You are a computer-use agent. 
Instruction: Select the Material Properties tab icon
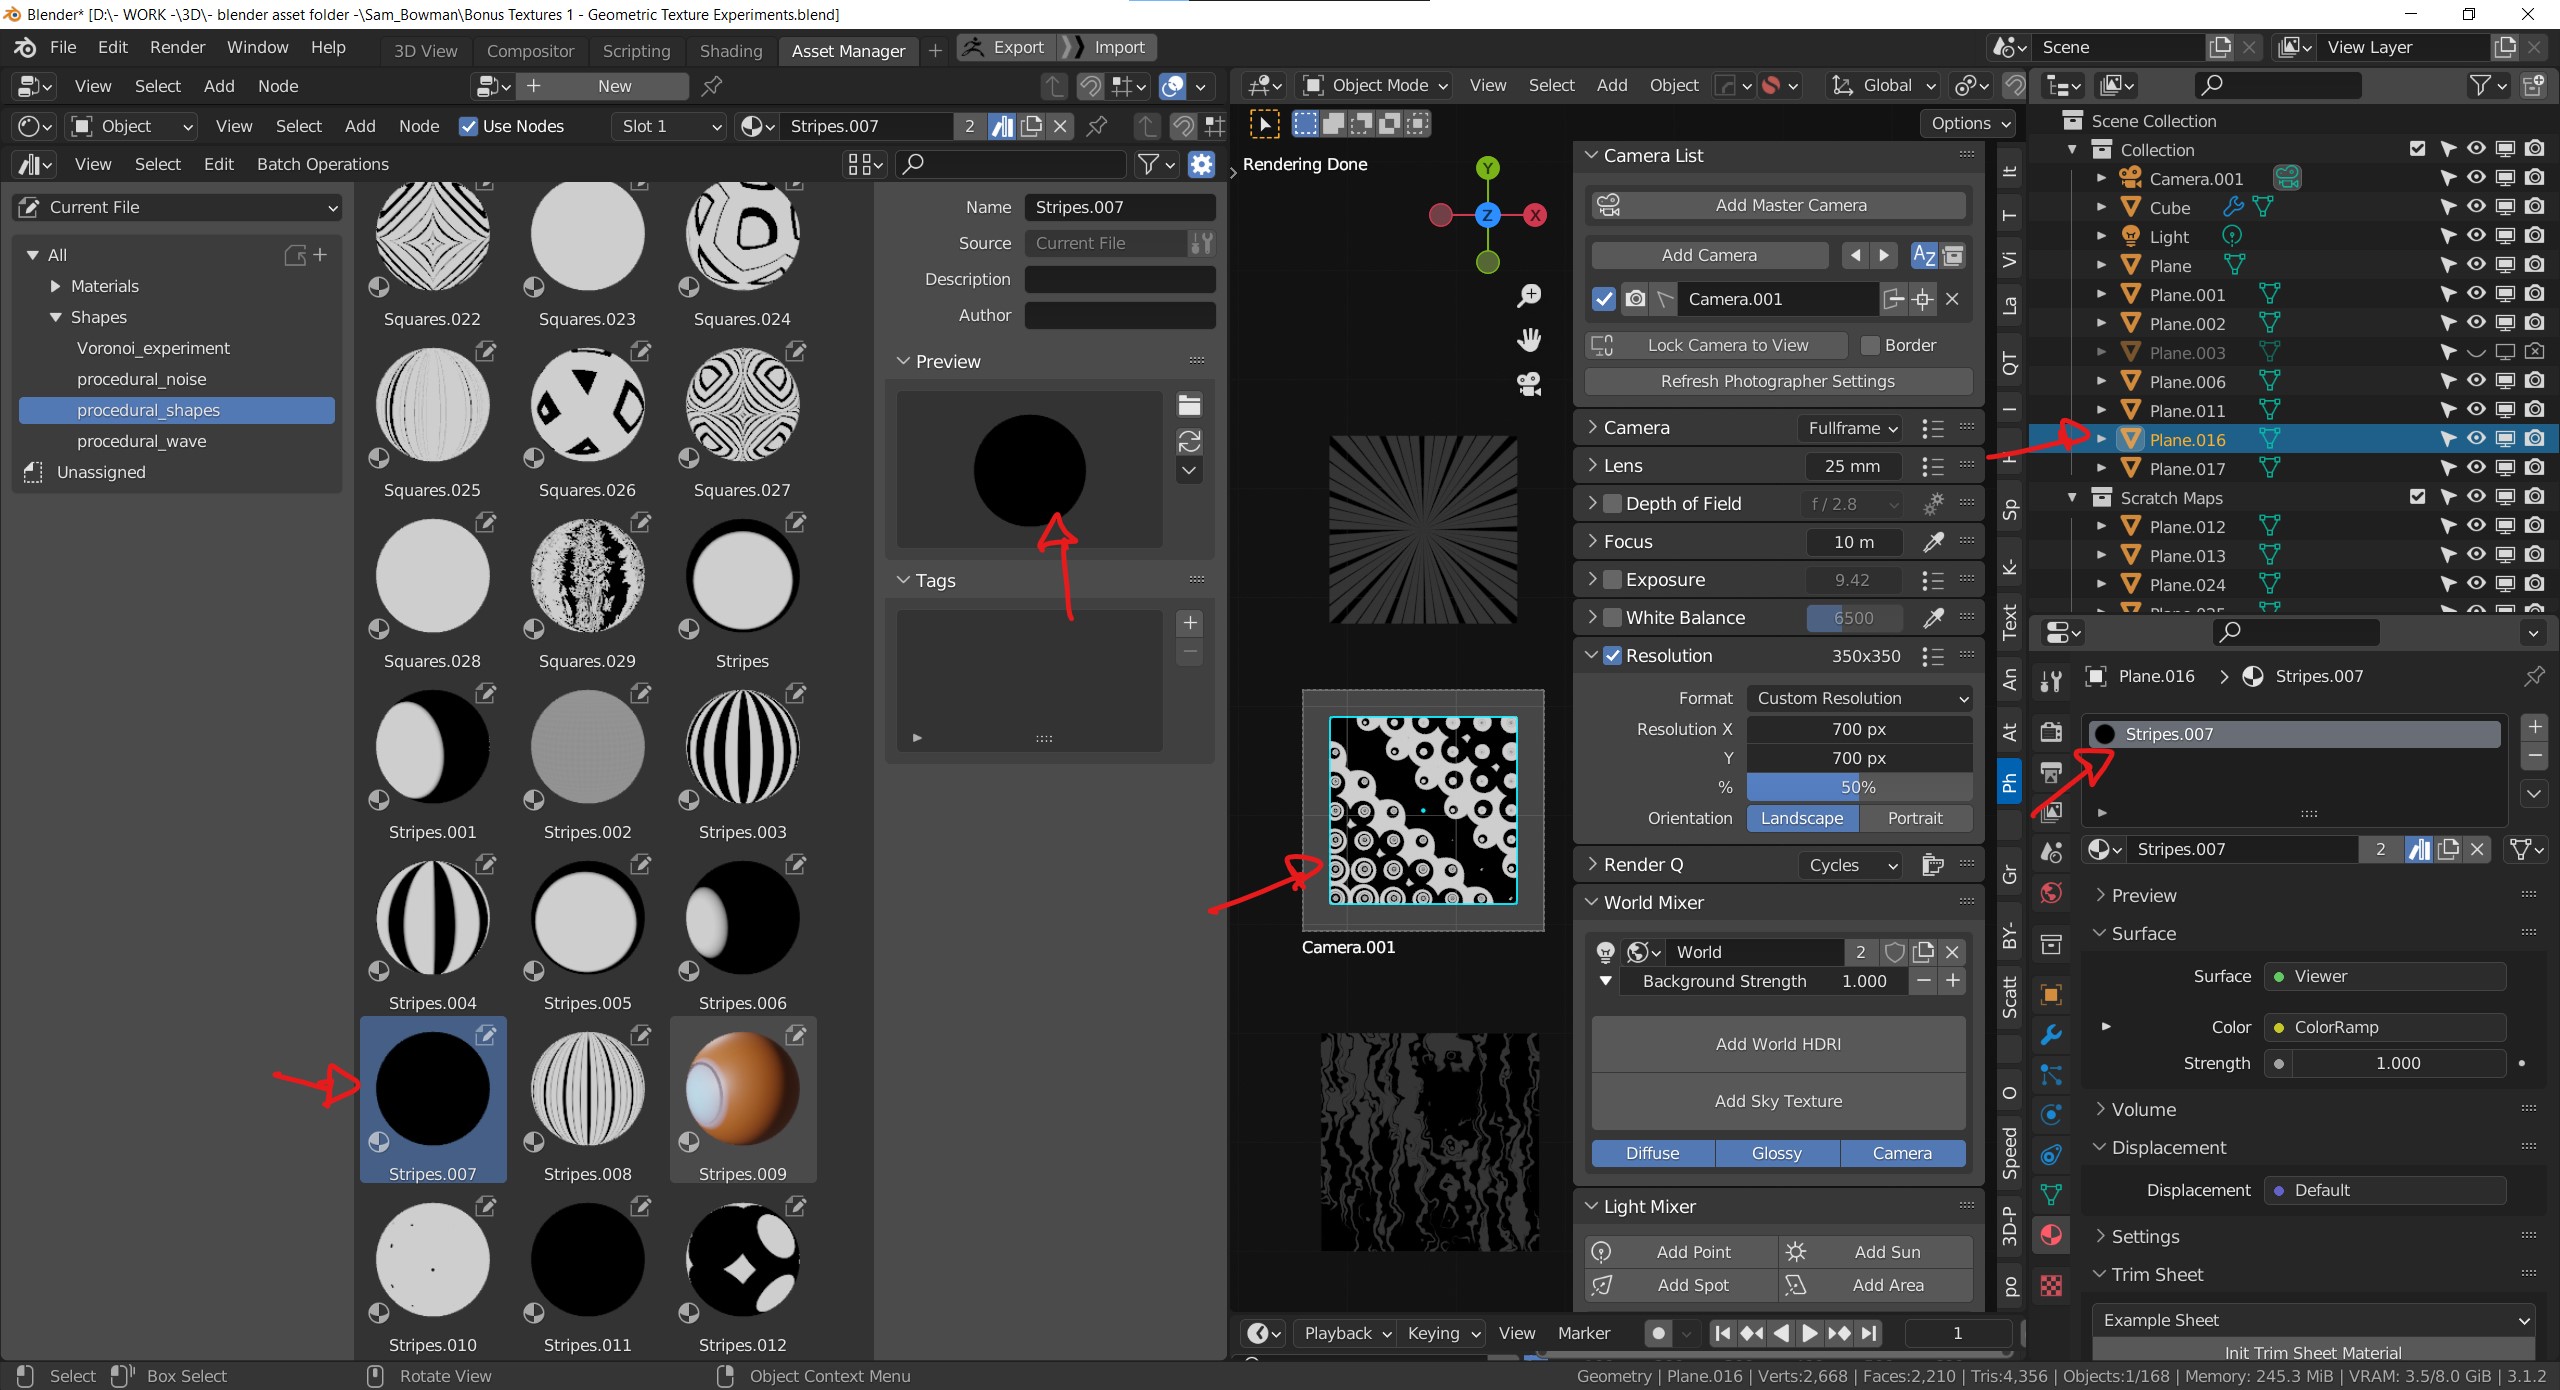[2051, 1235]
